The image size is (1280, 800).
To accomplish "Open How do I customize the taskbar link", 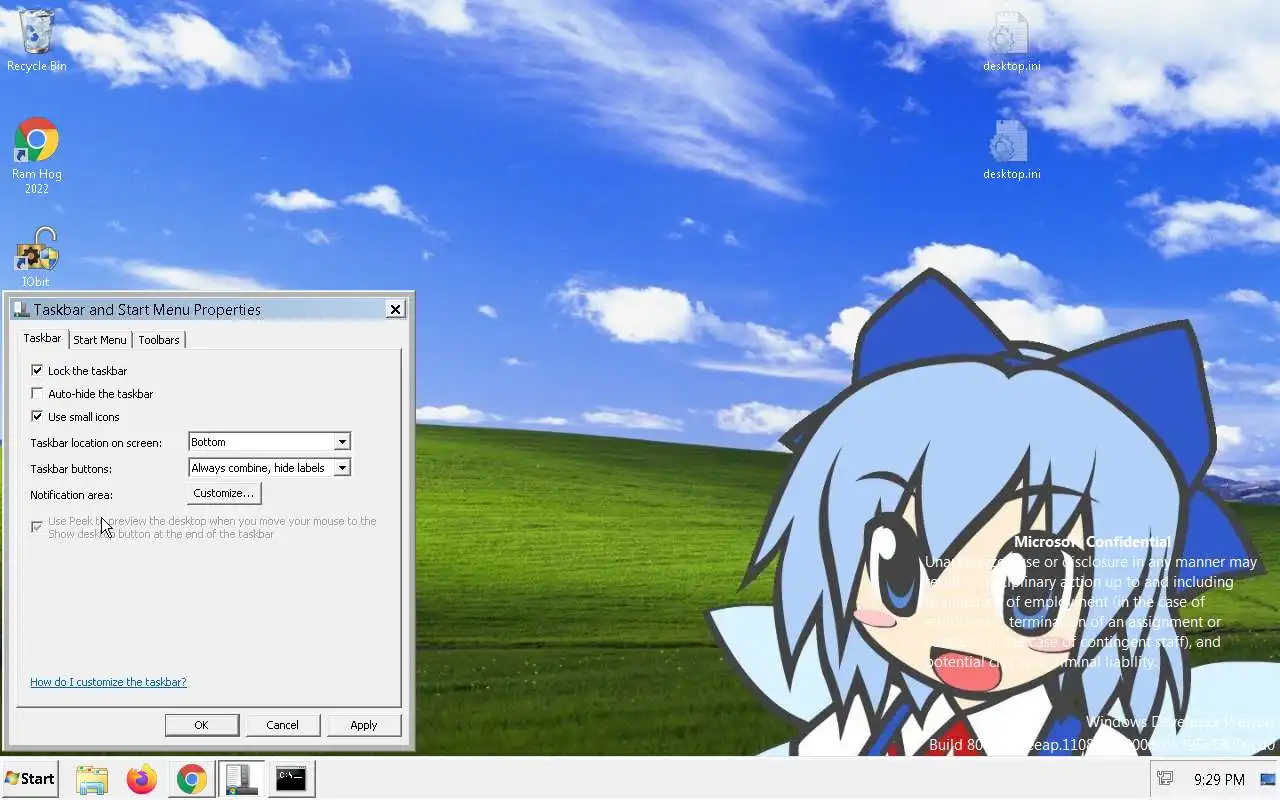I will [x=108, y=682].
